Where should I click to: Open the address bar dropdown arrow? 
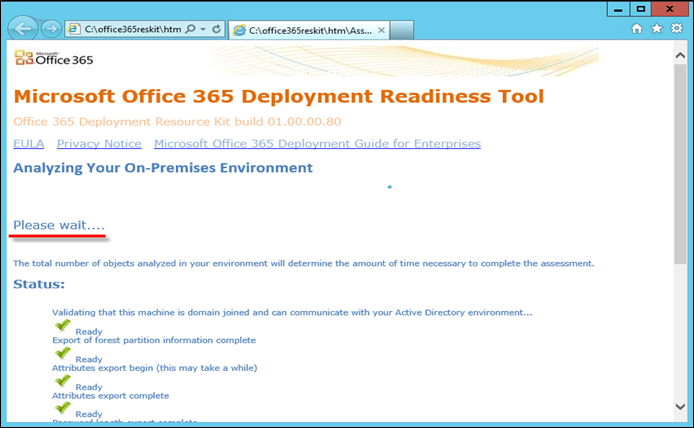[203, 29]
